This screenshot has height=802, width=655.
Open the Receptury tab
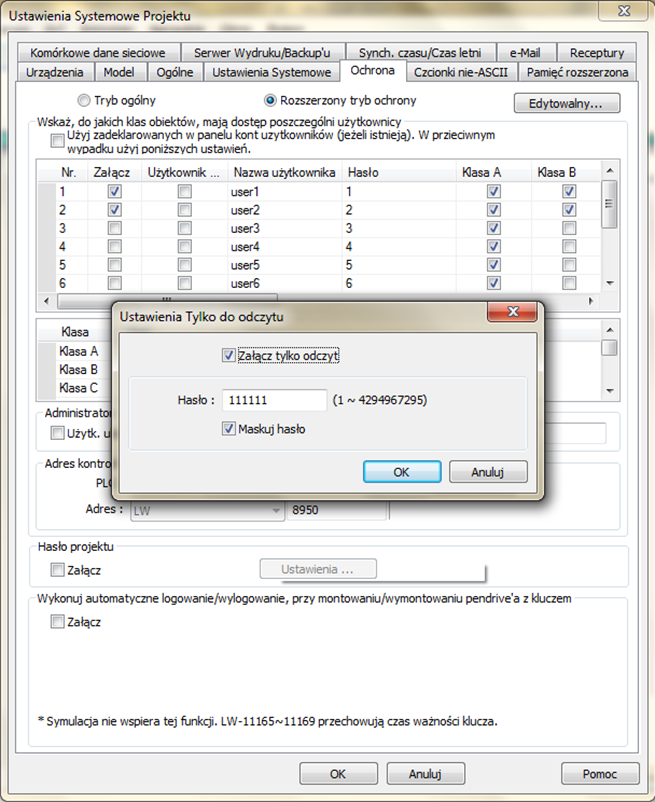[x=597, y=53]
